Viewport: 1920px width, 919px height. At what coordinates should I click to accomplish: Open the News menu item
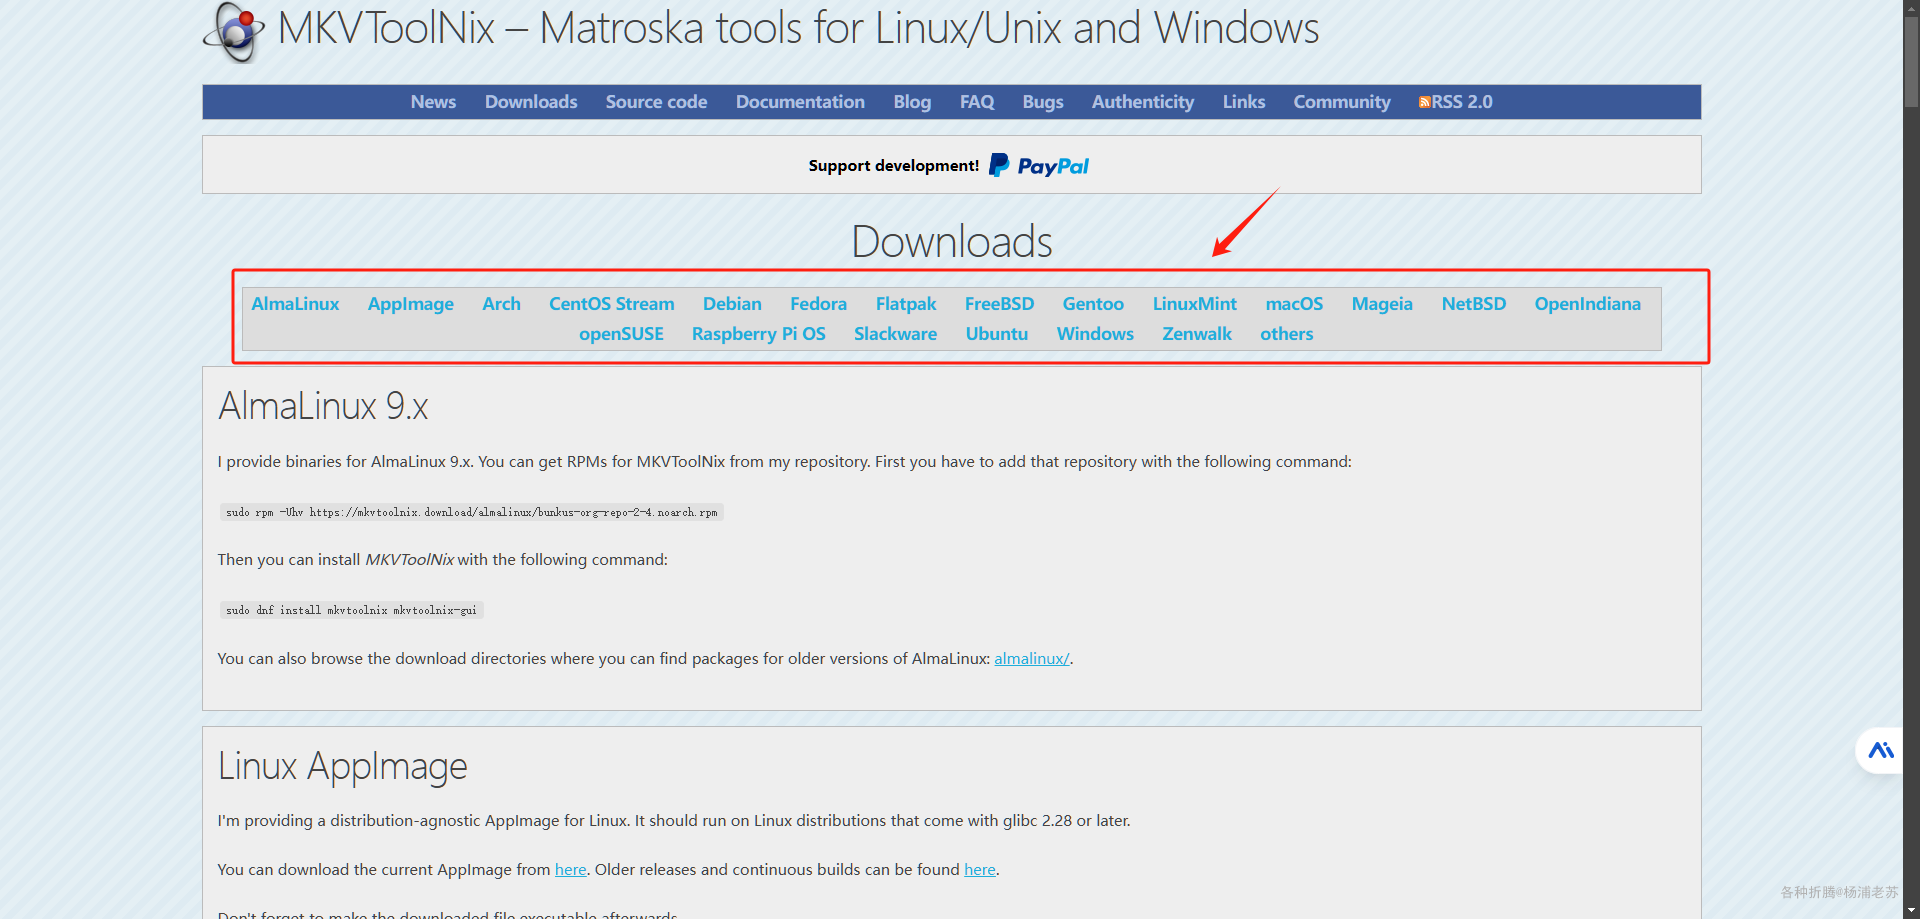point(433,102)
